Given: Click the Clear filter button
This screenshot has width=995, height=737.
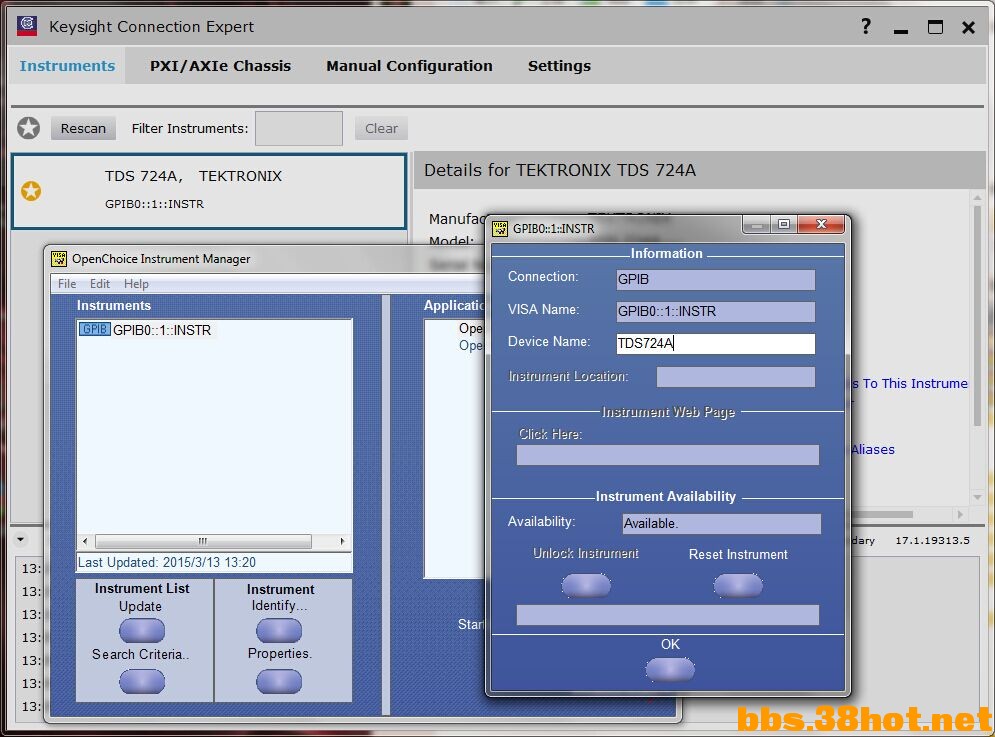Looking at the screenshot, I should click(x=381, y=128).
